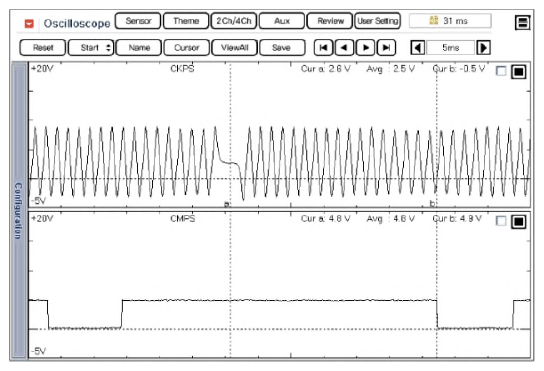
Task: Increase the time base from 5ms
Action: (x=483, y=48)
